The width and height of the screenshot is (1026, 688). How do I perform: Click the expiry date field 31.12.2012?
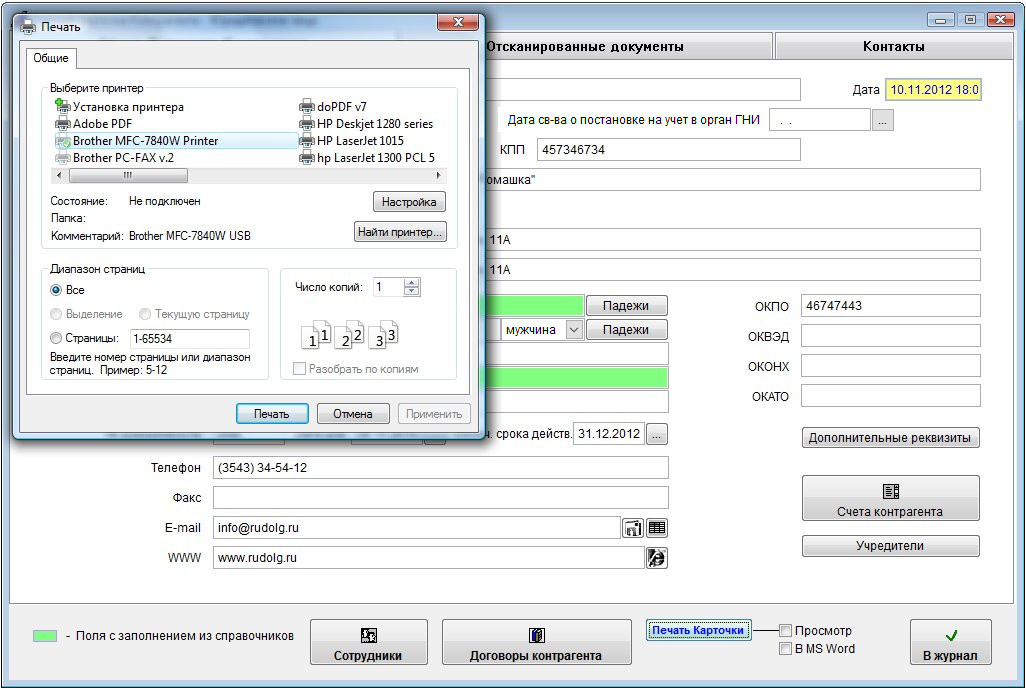(609, 434)
